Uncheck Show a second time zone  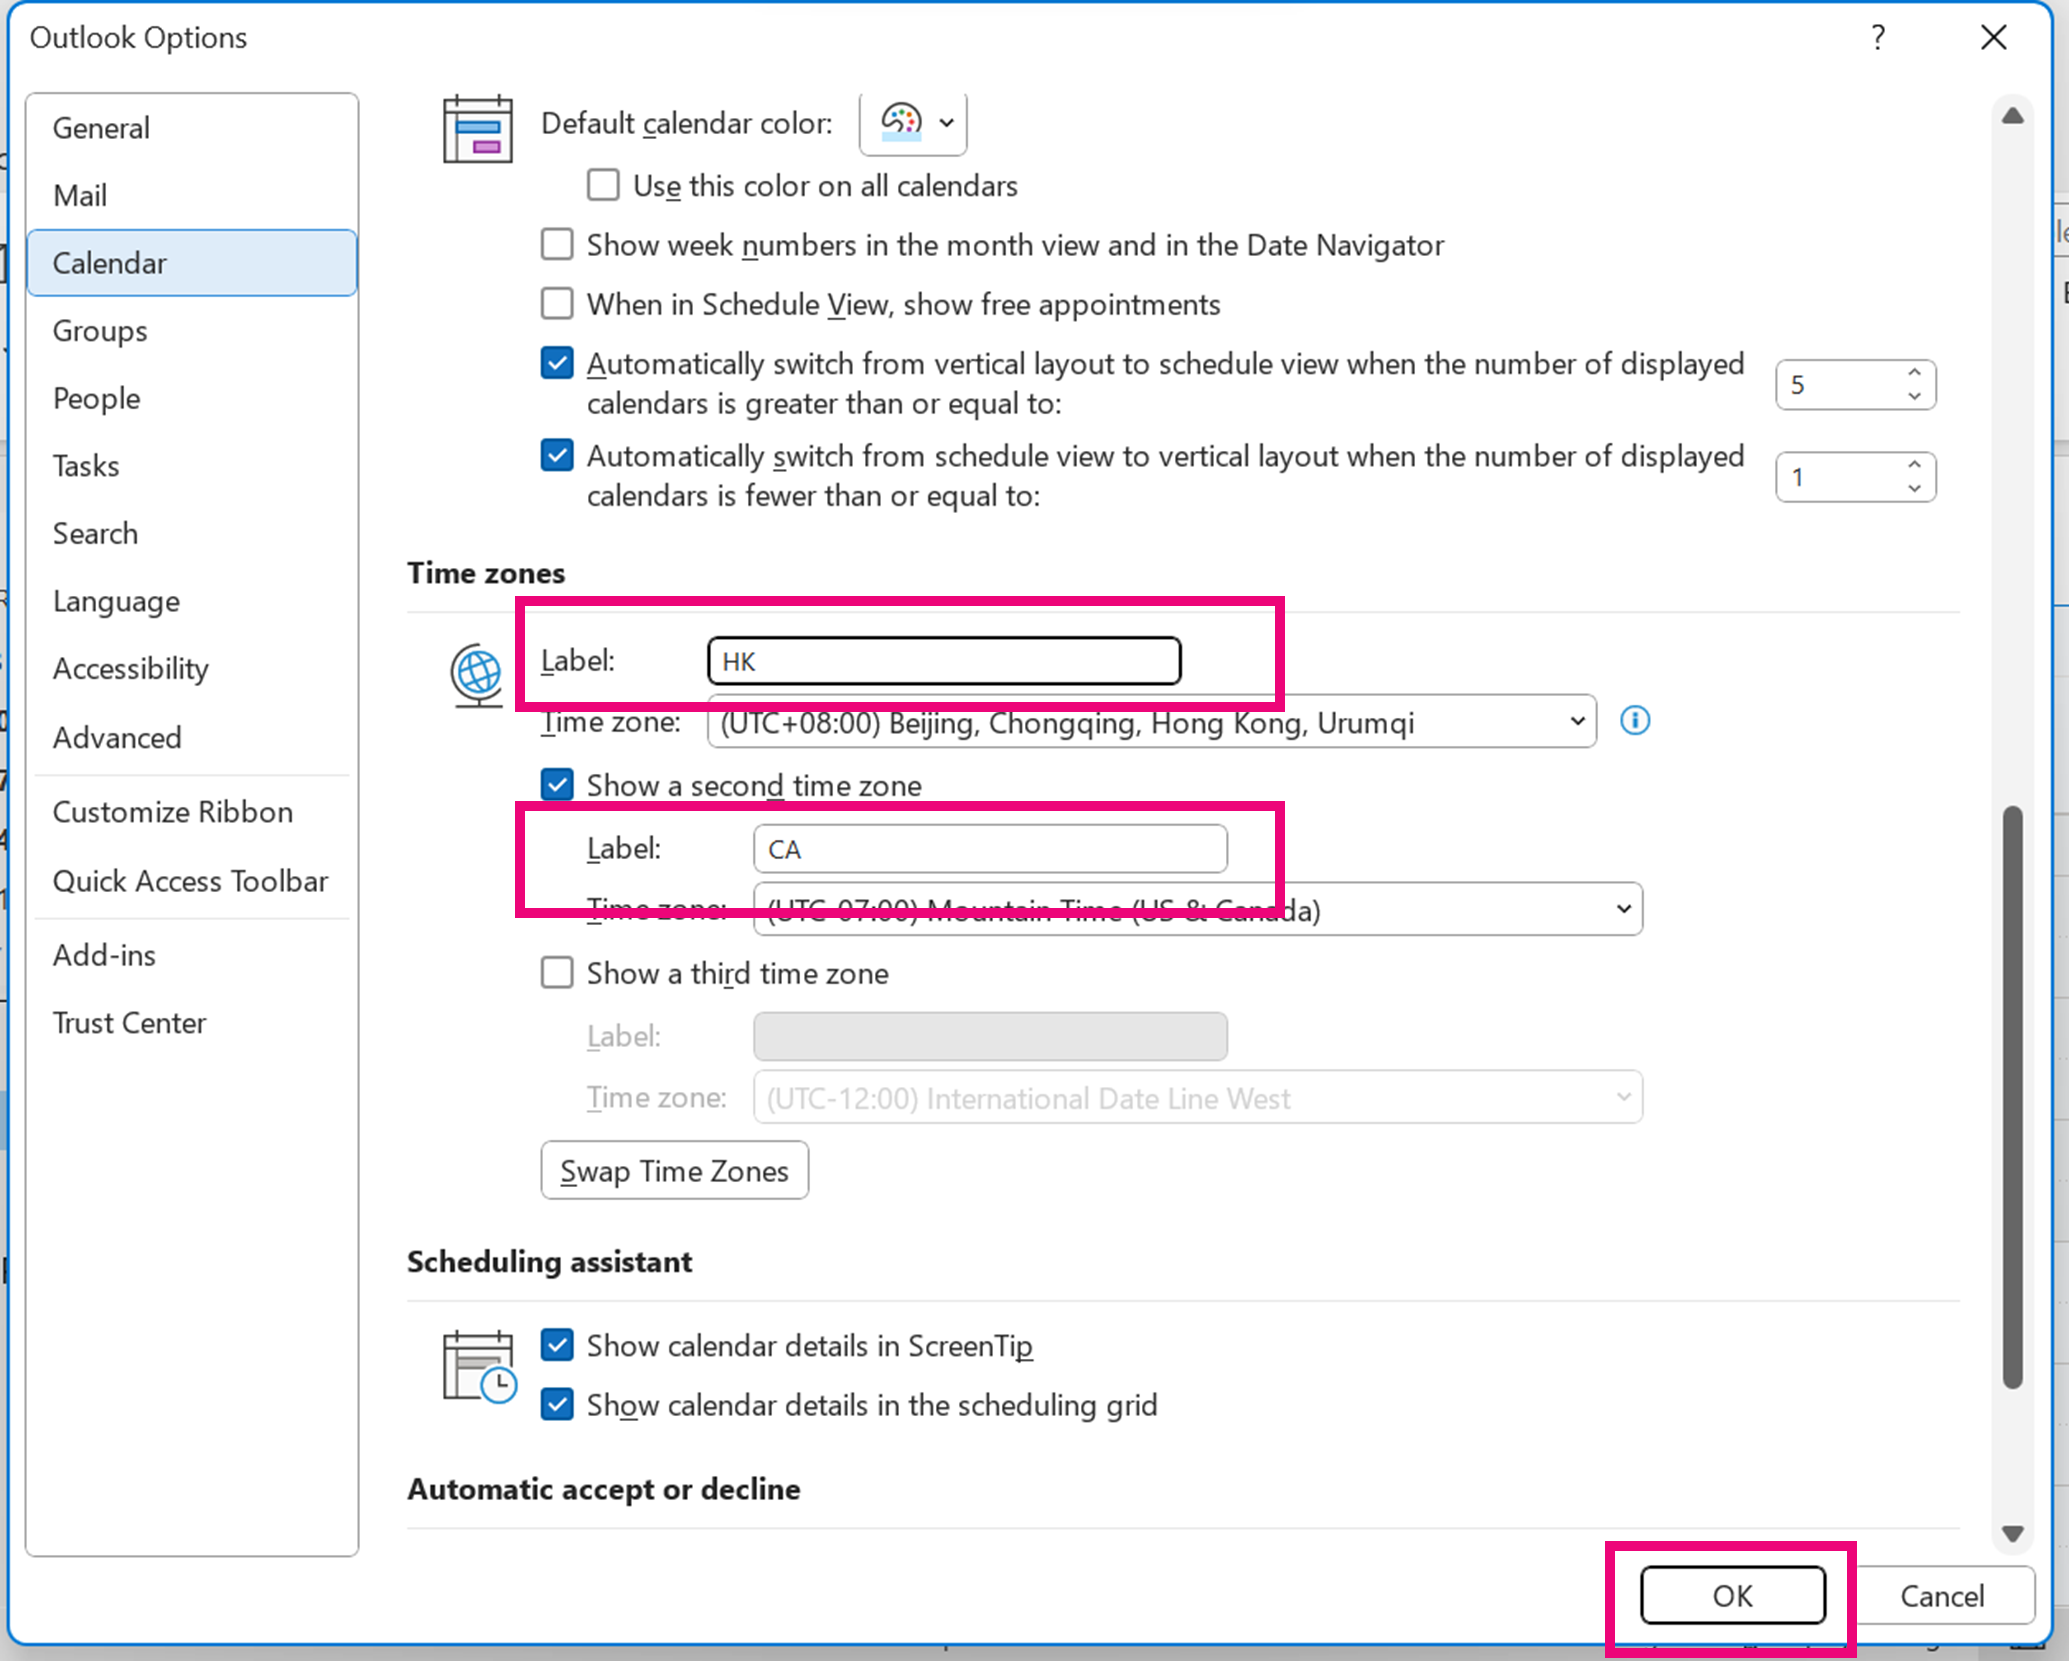(557, 785)
